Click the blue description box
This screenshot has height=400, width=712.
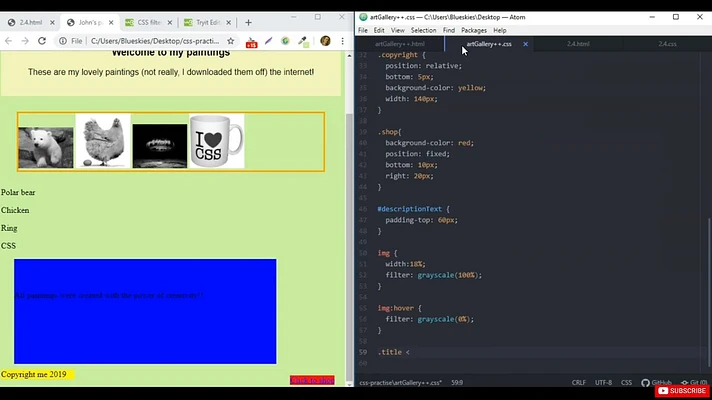click(145, 311)
